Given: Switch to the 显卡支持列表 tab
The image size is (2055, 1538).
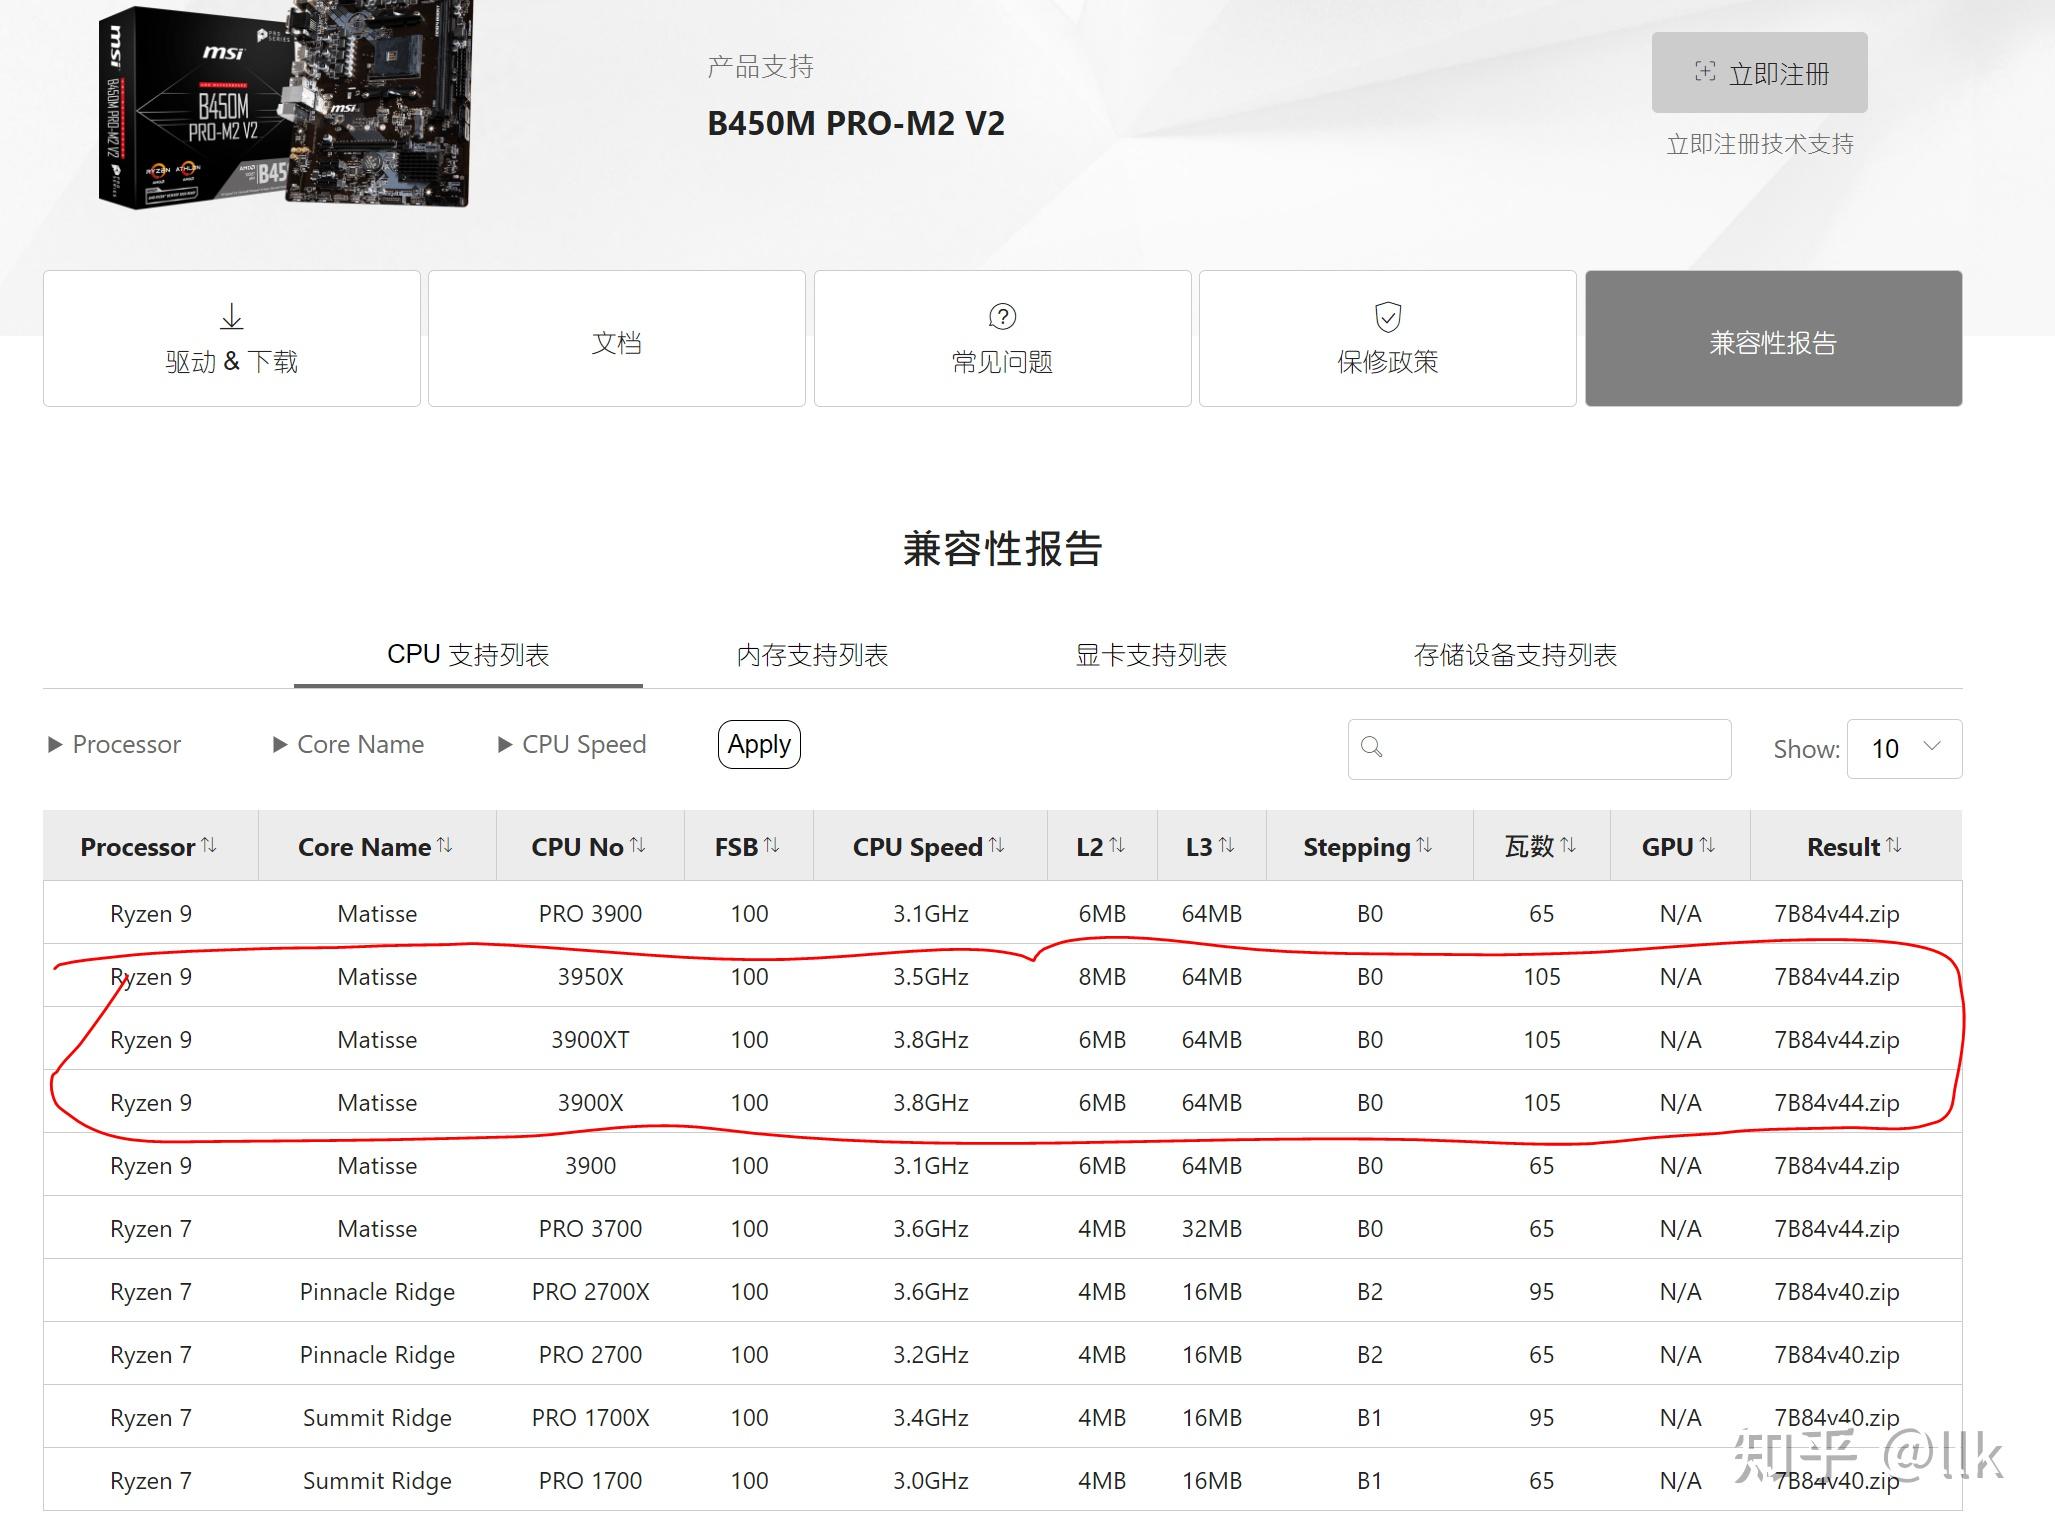Looking at the screenshot, I should (x=1152, y=655).
